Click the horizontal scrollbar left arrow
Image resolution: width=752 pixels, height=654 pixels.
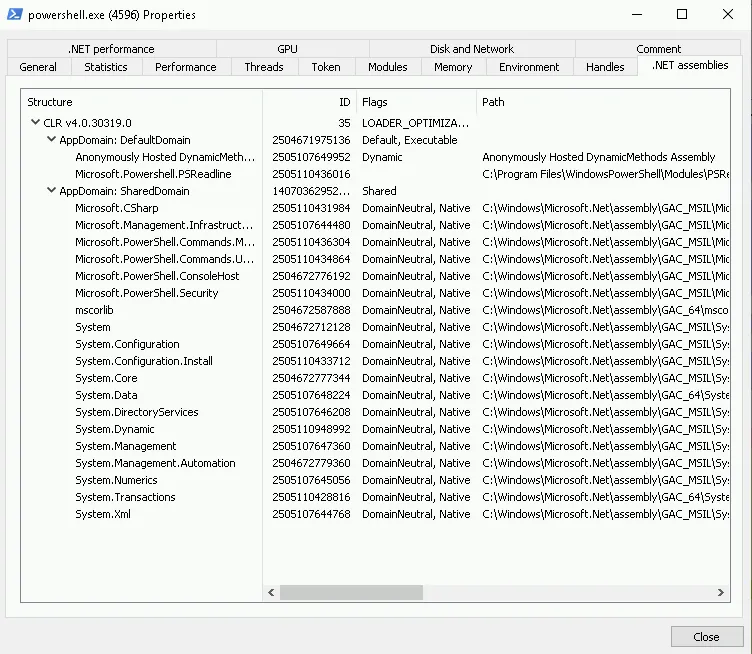coord(271,593)
